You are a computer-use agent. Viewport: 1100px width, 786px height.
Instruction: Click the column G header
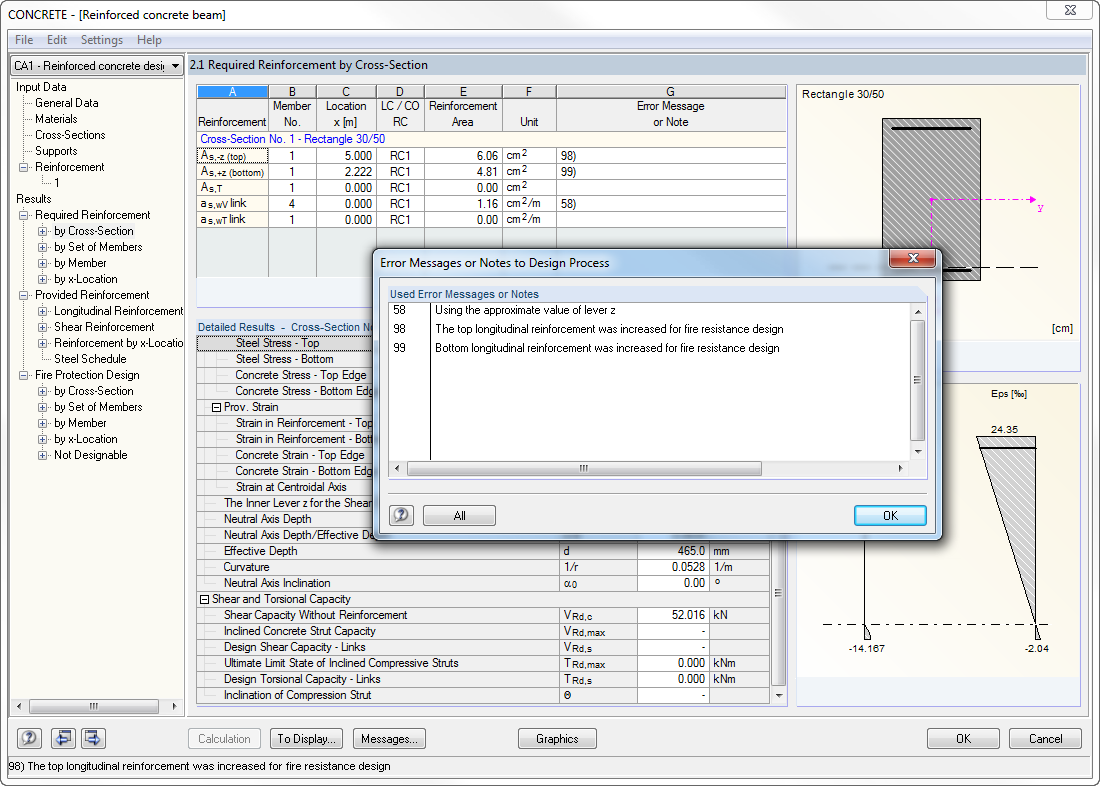point(671,92)
